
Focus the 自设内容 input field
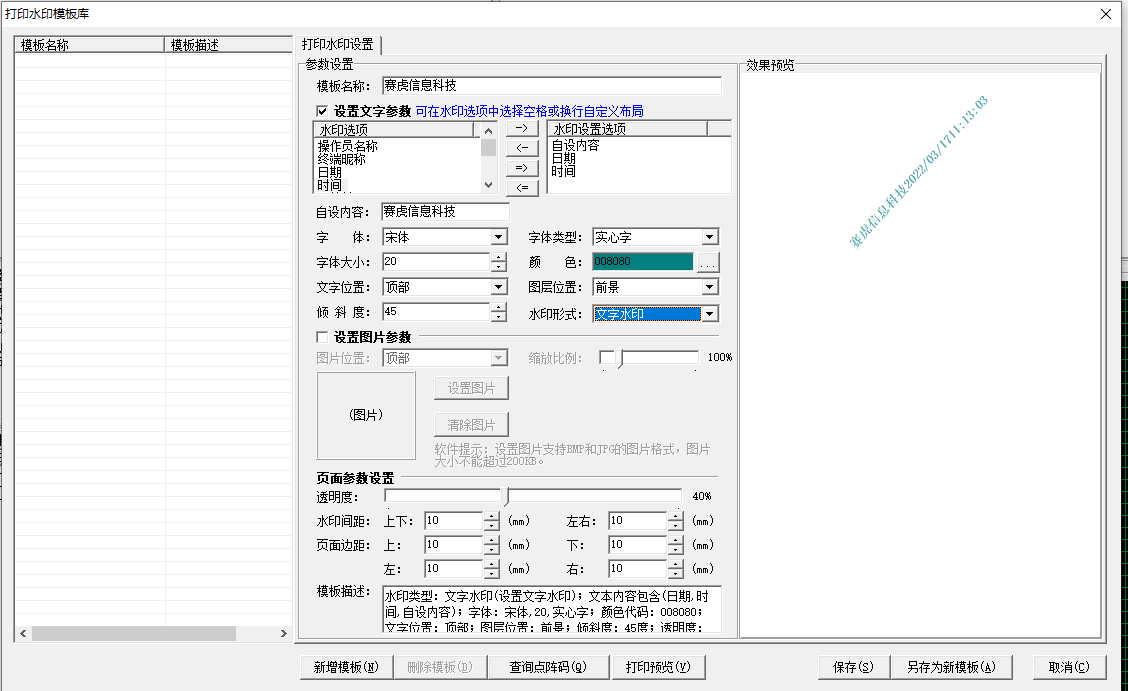tap(445, 211)
